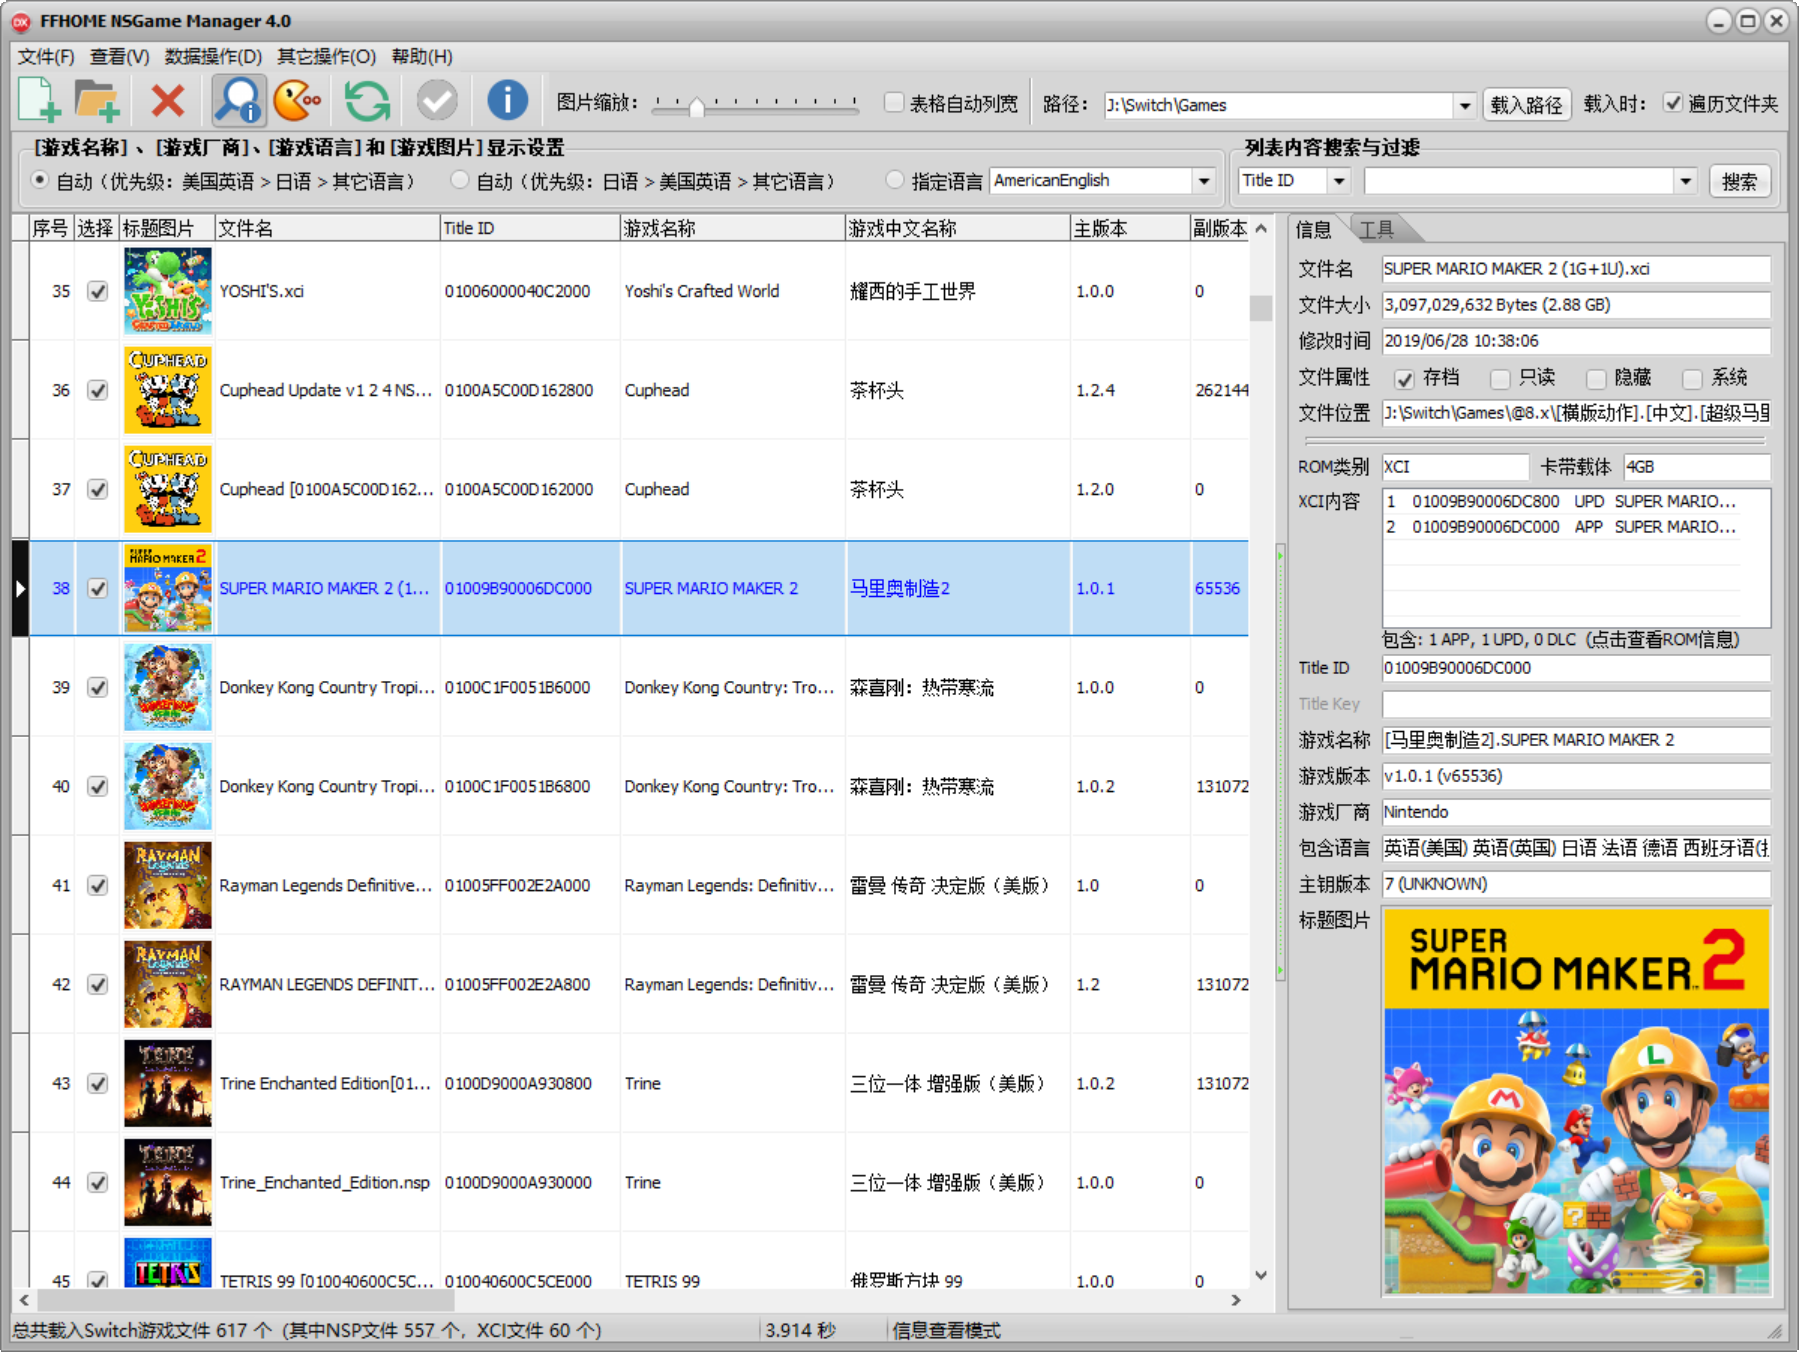Click the TETRIS 99 game name cell
Screen dimensions: 1799x1352
(662, 1281)
